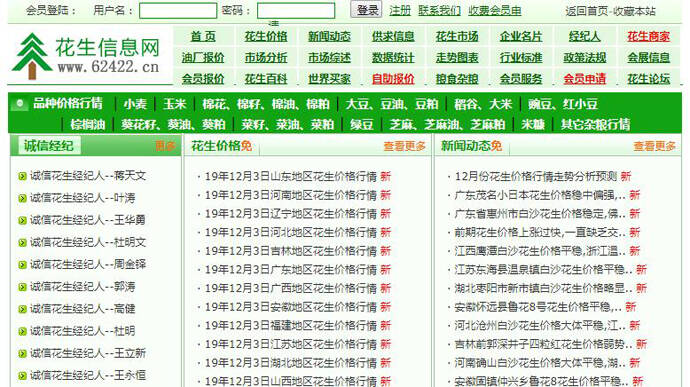Click the 品种价格行情 header icon
690x387 pixels.
click(x=19, y=104)
